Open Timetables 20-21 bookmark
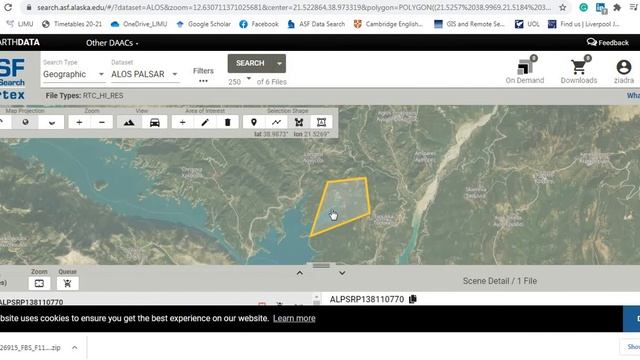 pyautogui.click(x=72, y=24)
